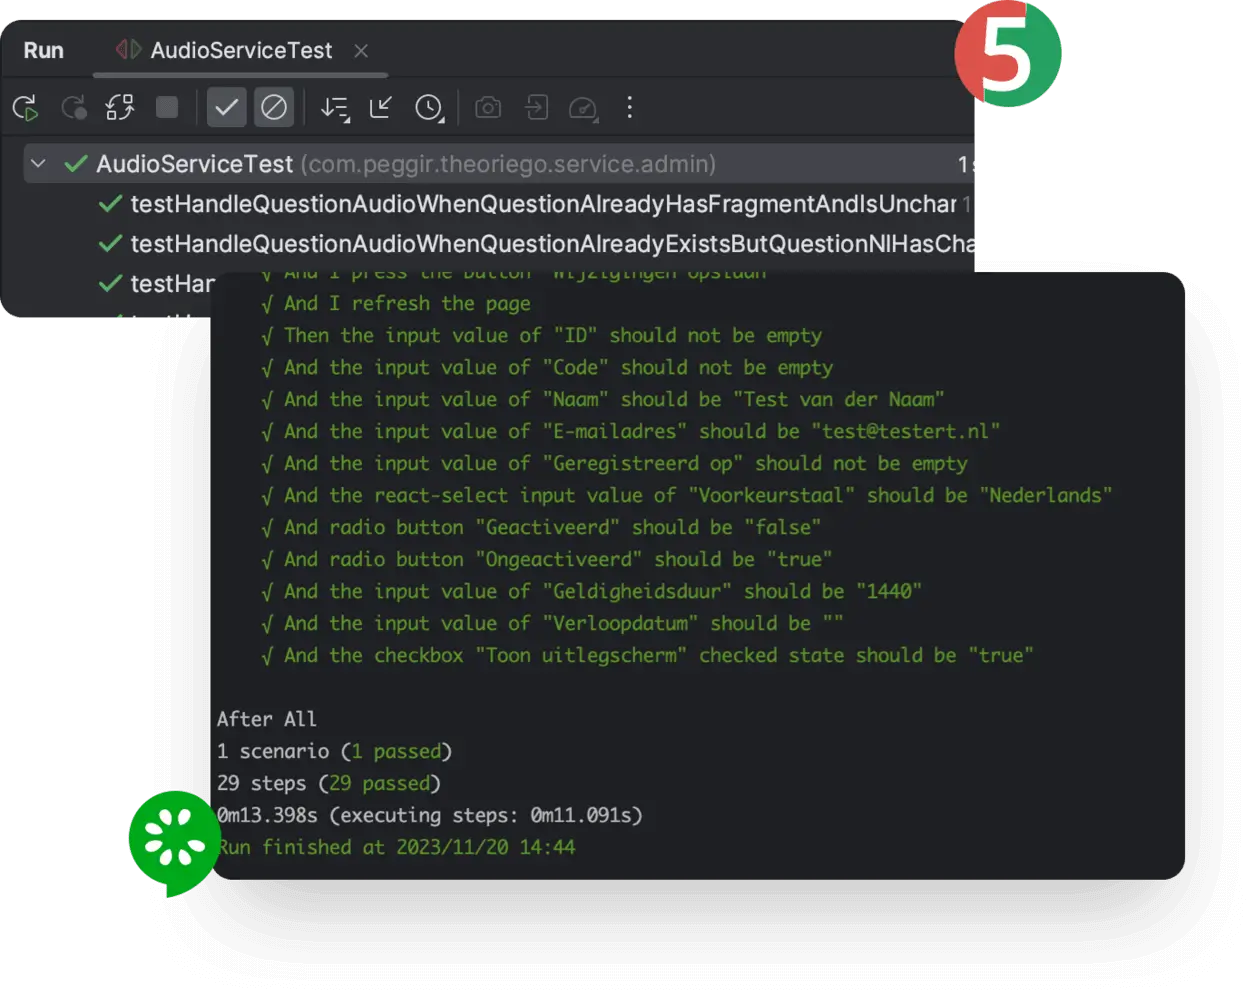The width and height of the screenshot is (1254, 994).
Task: Select the Apply Code Changes icon
Action: [119, 108]
